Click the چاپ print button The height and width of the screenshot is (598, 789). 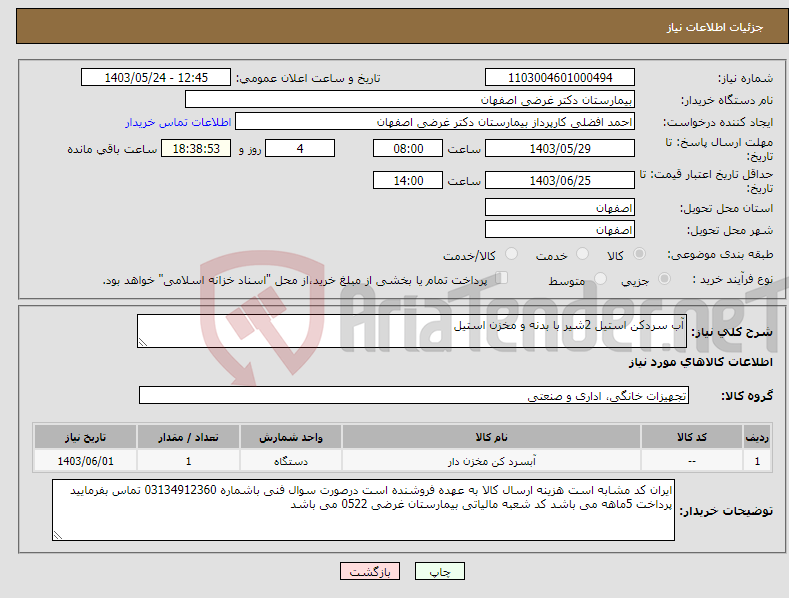coord(440,571)
